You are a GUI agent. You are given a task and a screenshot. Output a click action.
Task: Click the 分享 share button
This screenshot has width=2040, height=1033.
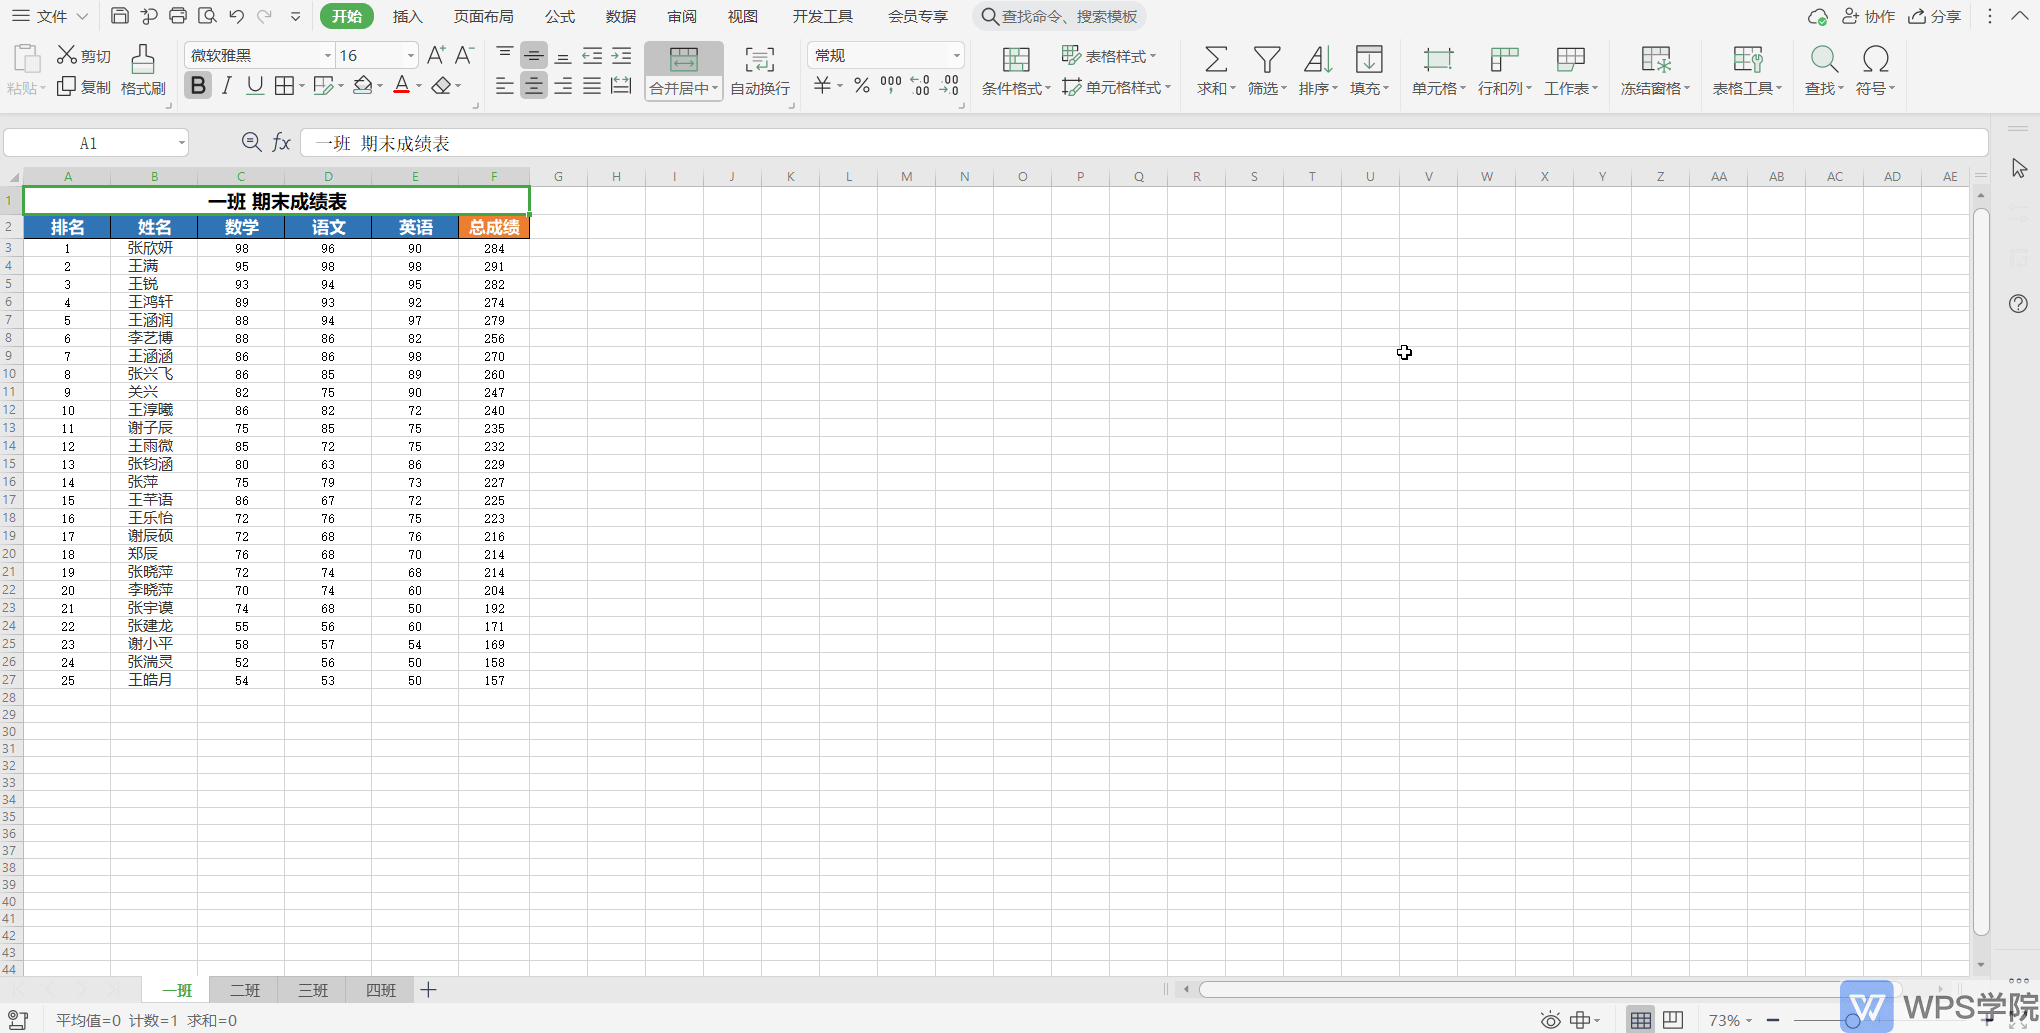[x=1935, y=17]
